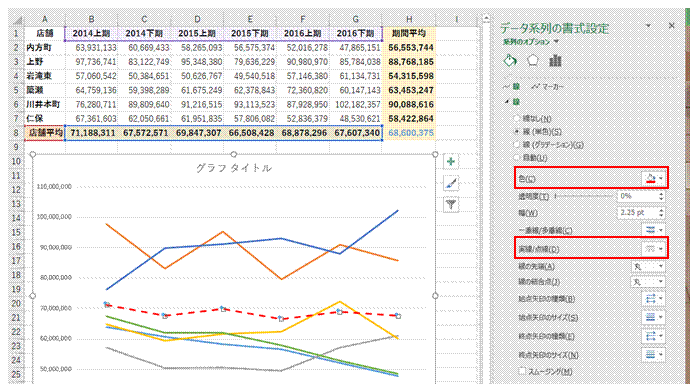The width and height of the screenshot is (698, 390).
Task: Open the 始点矢印の種類(B) dropdown
Action: click(x=654, y=299)
